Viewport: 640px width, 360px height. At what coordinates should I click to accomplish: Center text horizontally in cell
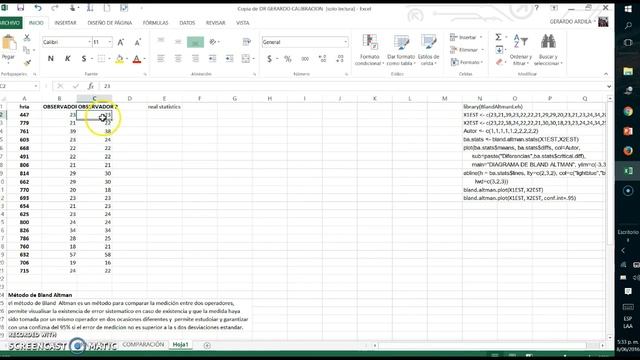[x=178, y=59]
